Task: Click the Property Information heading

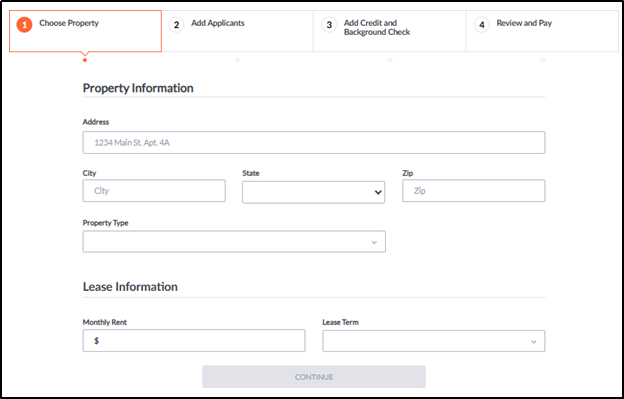Action: click(138, 88)
